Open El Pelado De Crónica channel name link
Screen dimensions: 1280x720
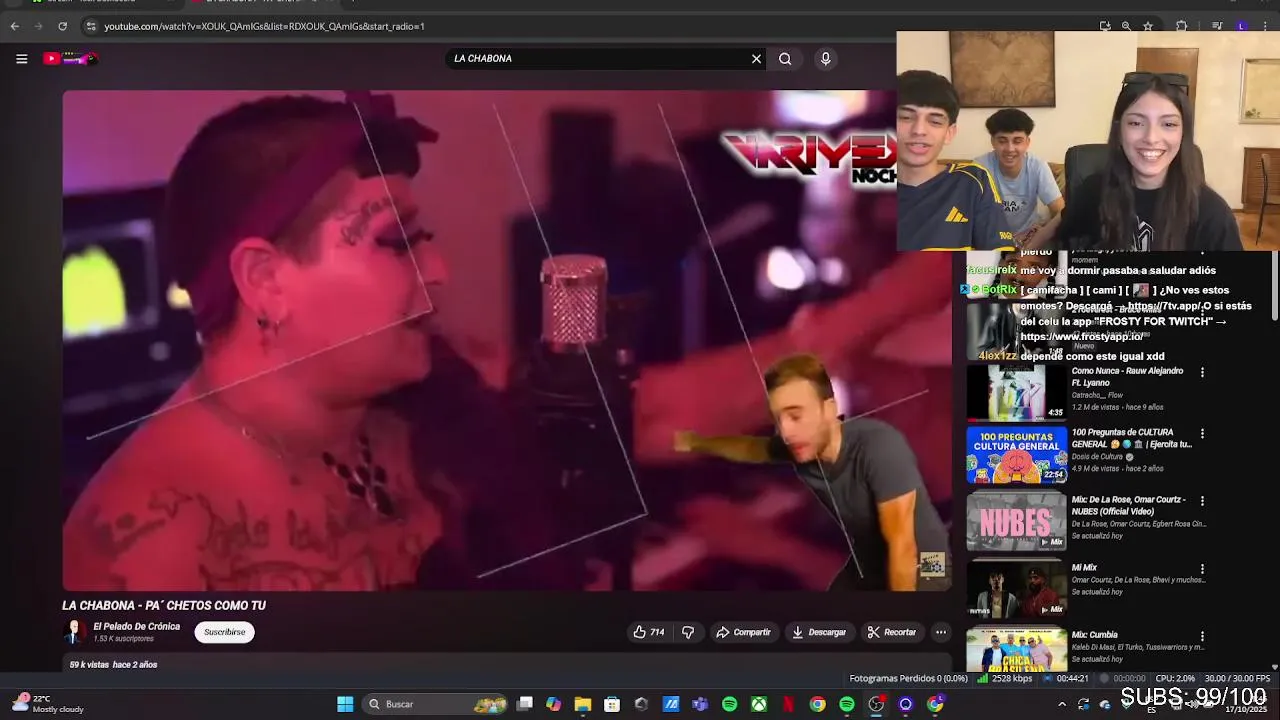click(137, 627)
